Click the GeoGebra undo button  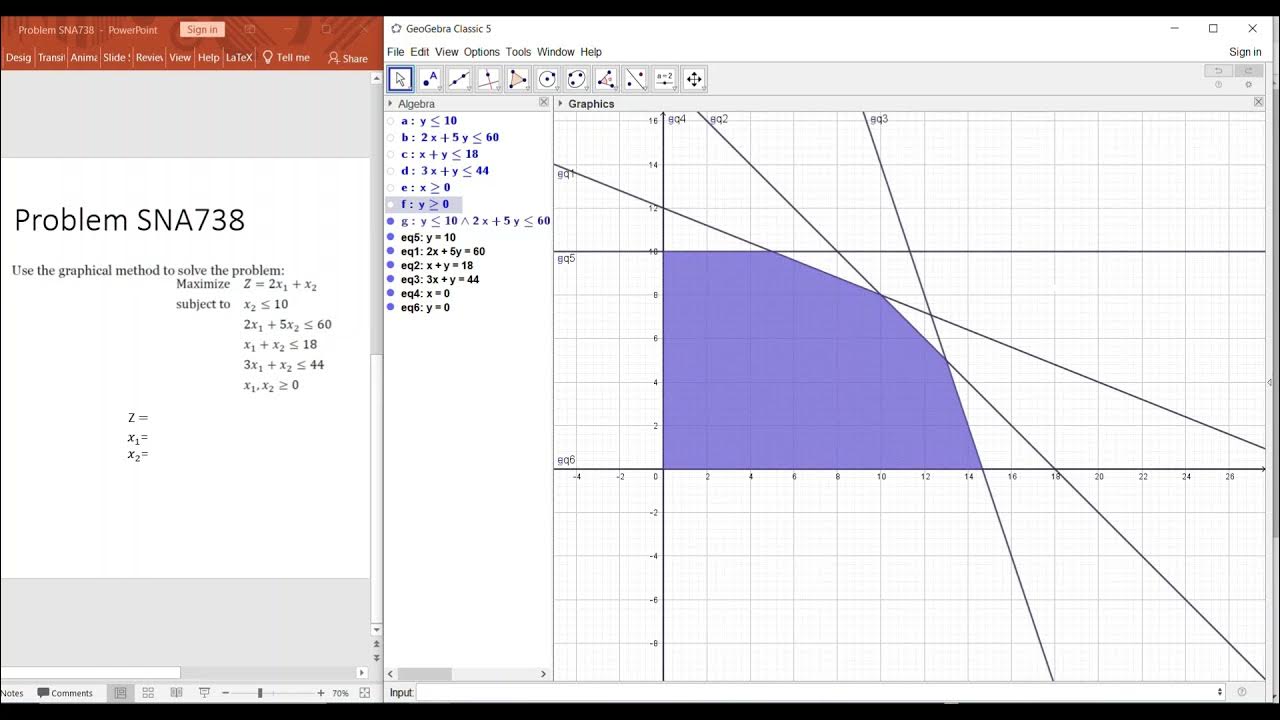coord(1218,71)
